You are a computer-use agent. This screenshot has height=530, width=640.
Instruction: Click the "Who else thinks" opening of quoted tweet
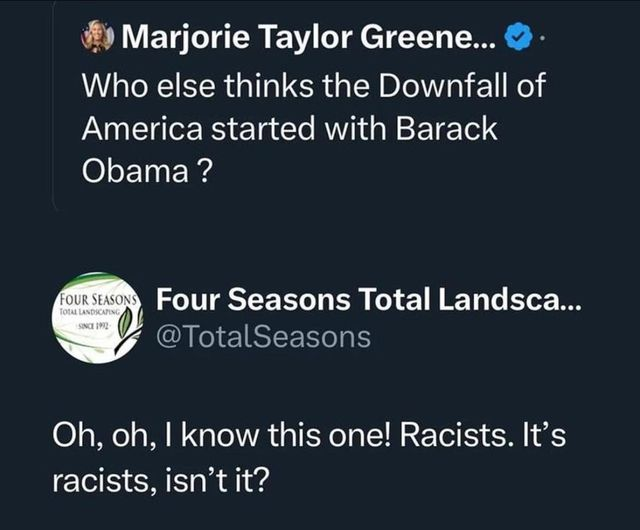click(198, 85)
